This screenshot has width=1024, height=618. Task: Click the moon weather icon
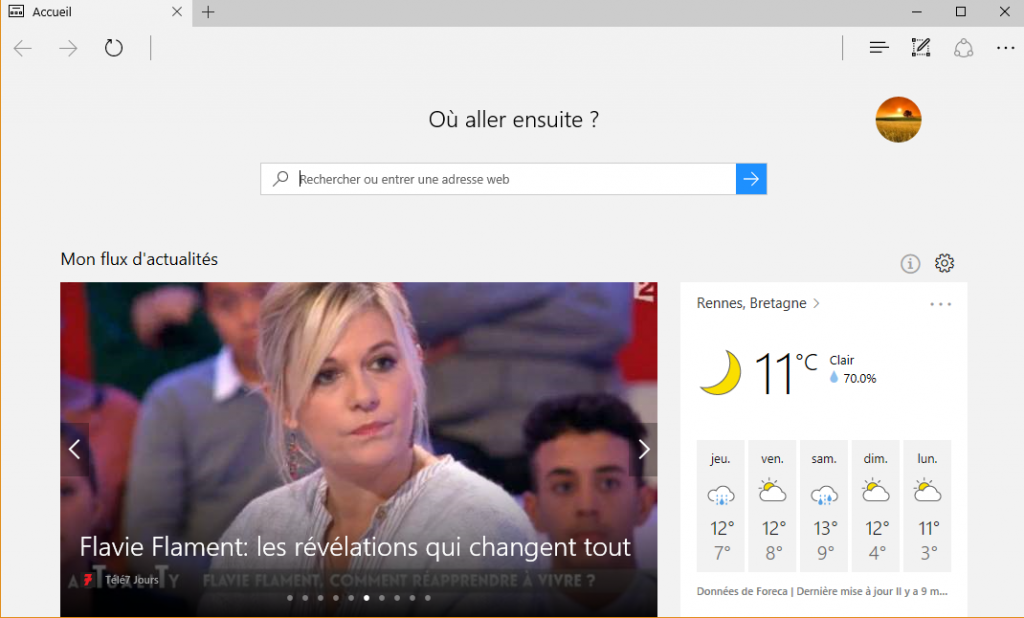pos(721,372)
